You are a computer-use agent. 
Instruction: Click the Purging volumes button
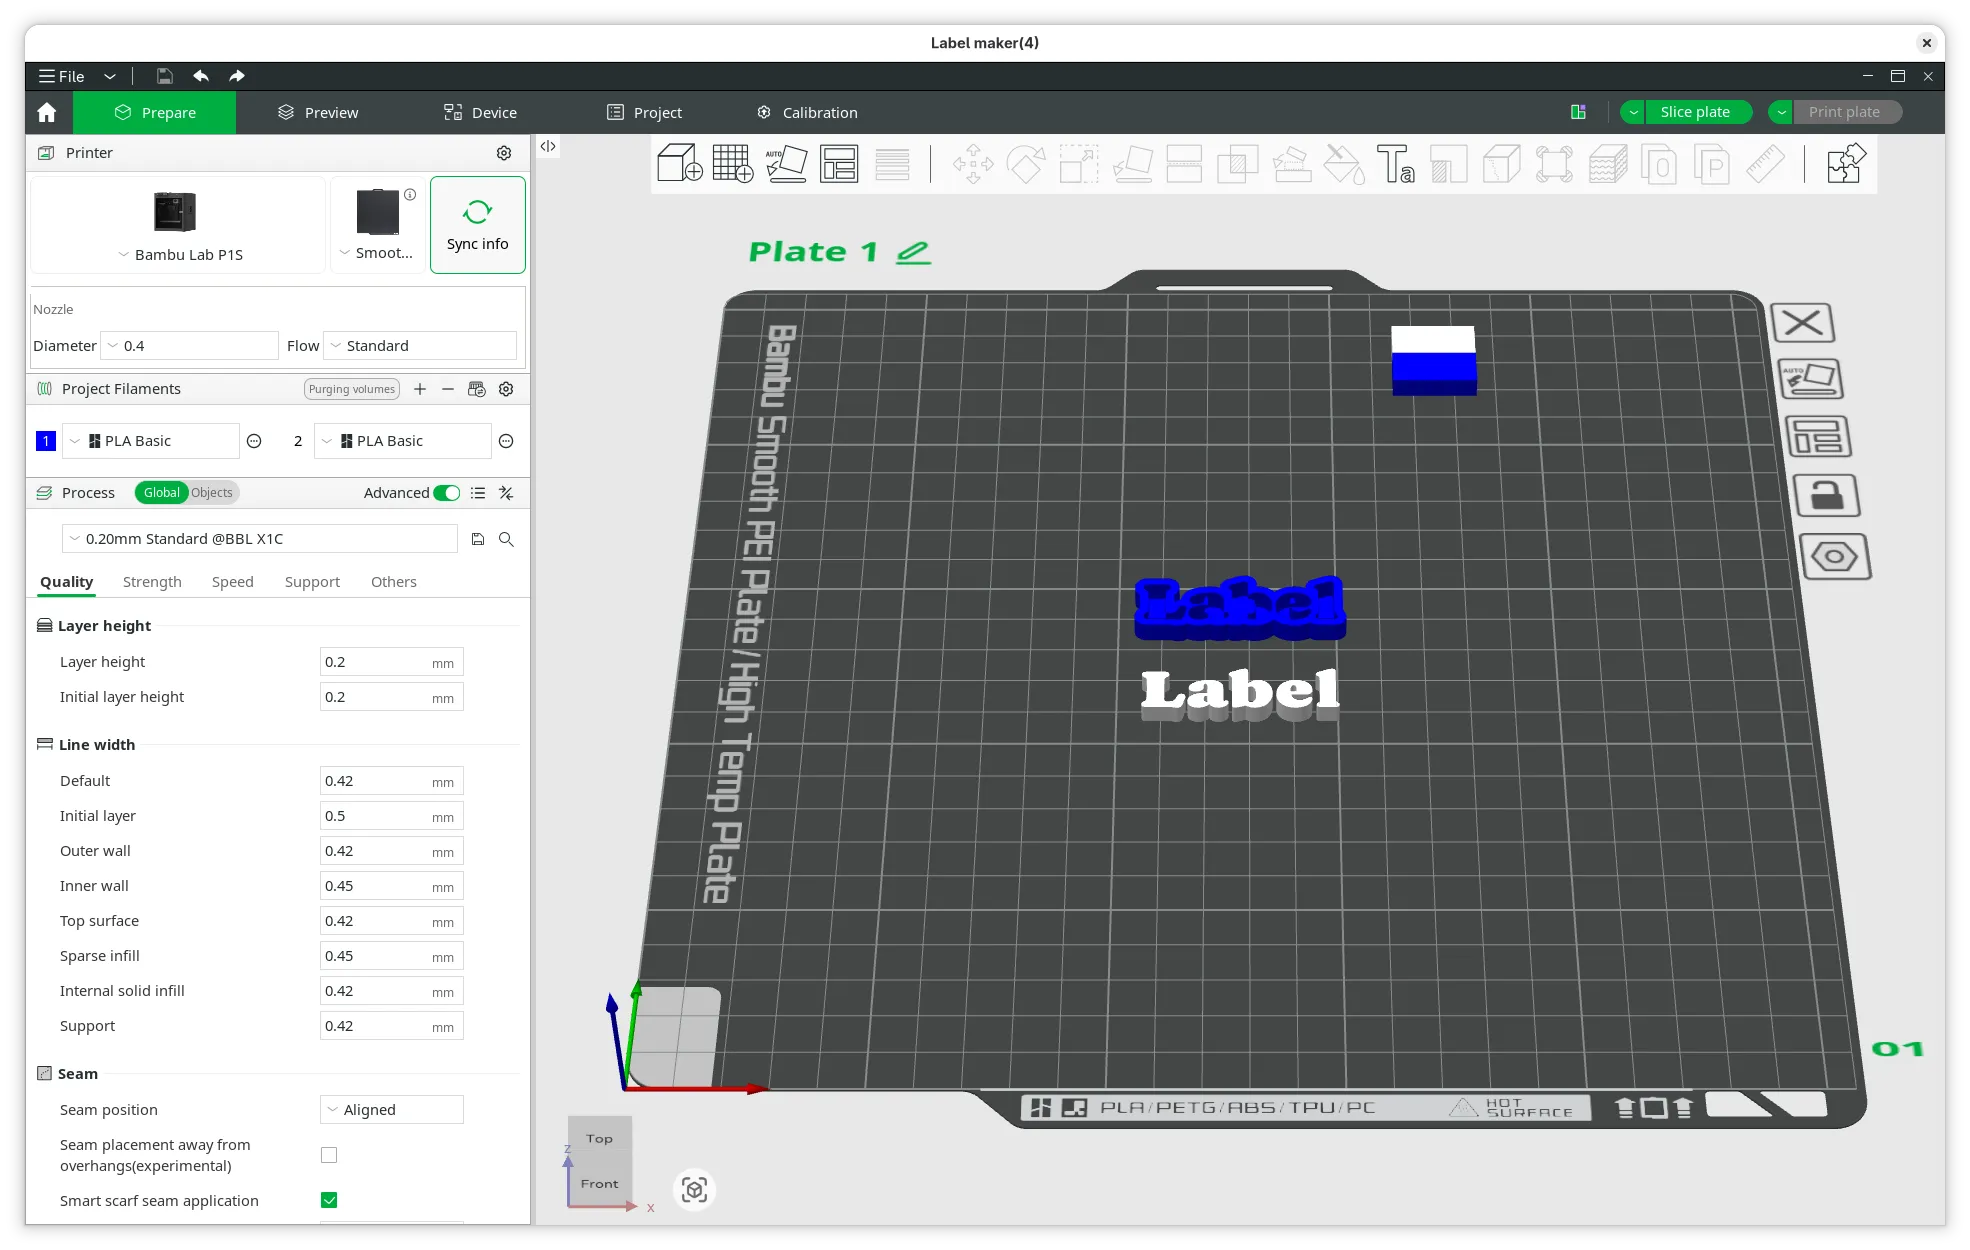(352, 389)
